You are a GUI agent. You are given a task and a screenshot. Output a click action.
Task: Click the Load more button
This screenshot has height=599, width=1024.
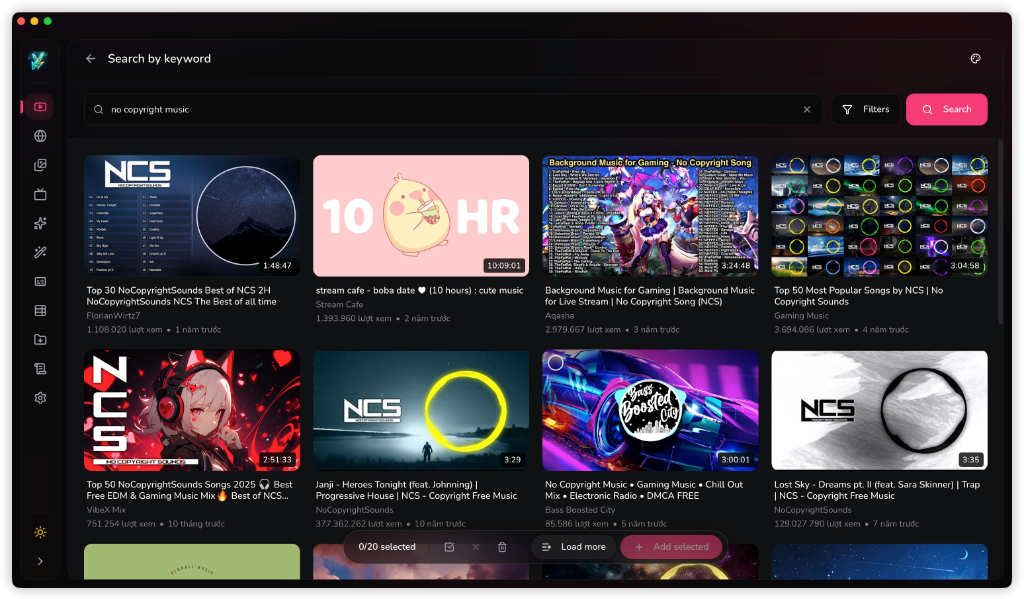click(x=573, y=547)
